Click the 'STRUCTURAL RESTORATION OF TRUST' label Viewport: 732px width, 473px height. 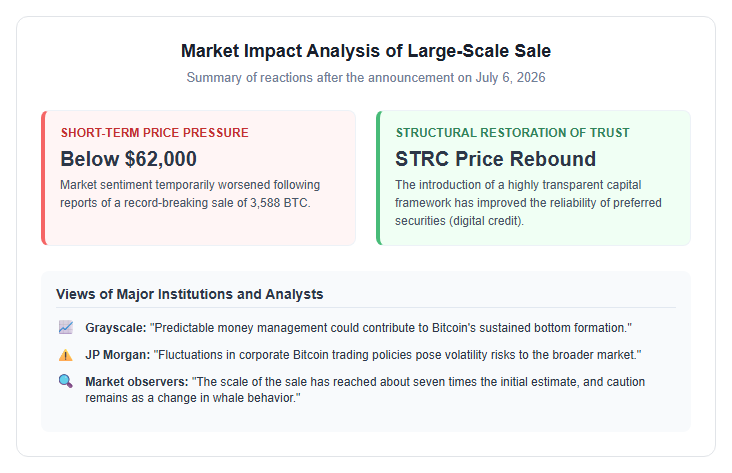[513, 133]
